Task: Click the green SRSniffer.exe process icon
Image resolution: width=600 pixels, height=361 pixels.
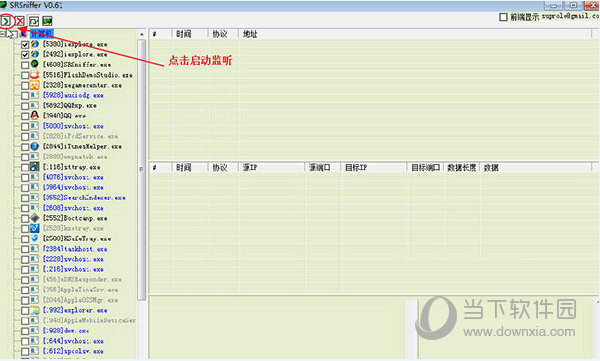Action: point(35,64)
